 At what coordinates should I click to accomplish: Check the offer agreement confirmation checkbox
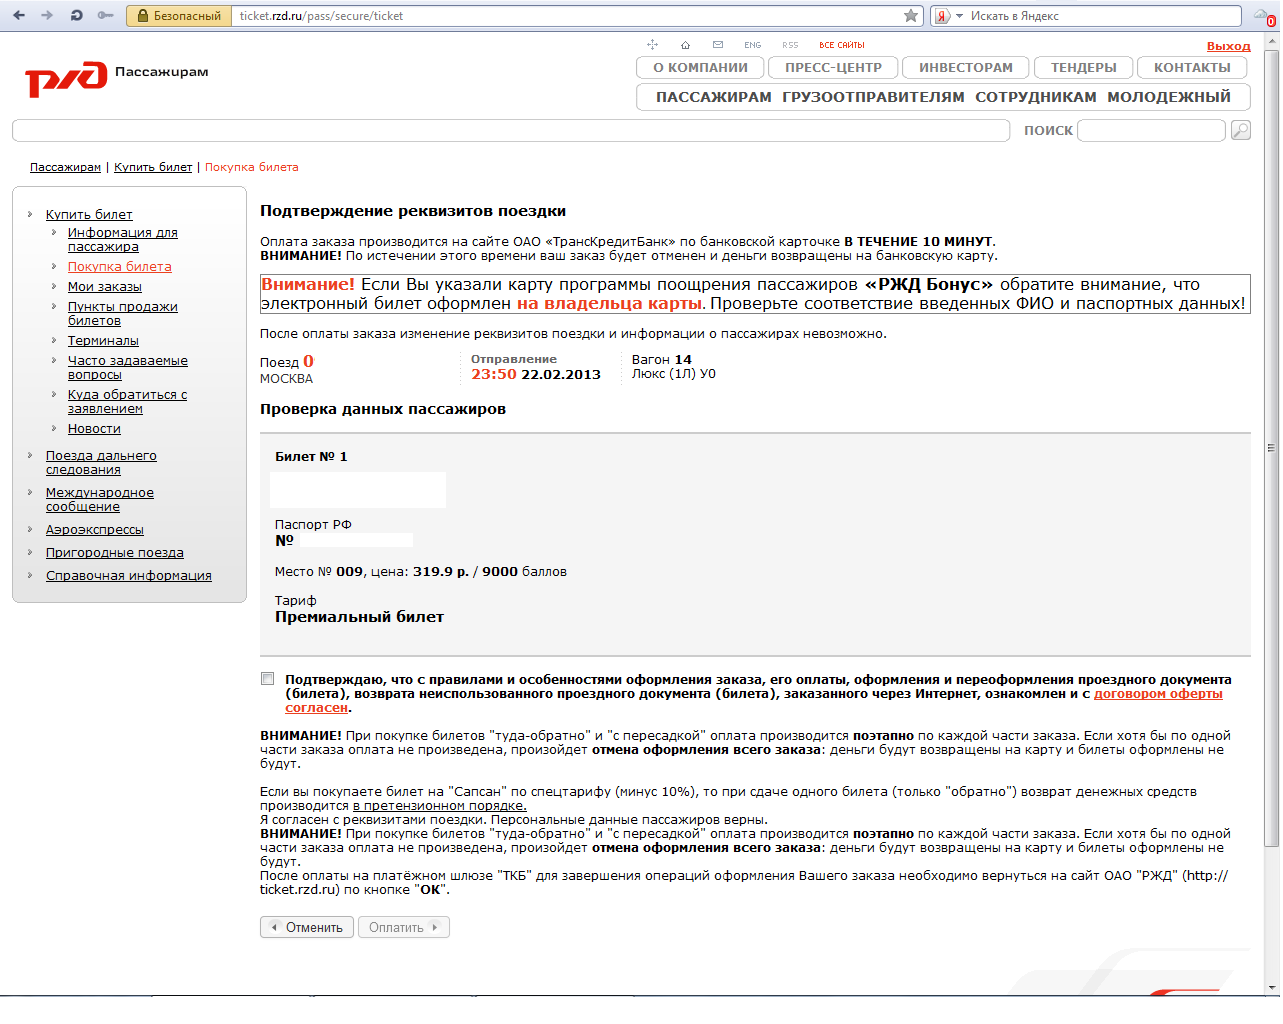click(267, 679)
